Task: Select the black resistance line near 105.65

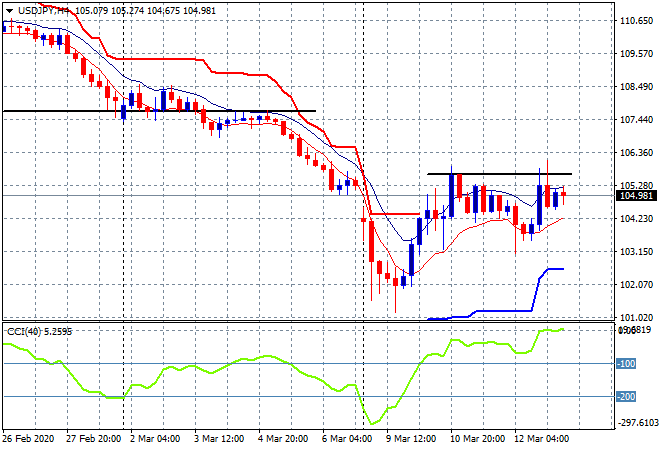Action: 499,174
